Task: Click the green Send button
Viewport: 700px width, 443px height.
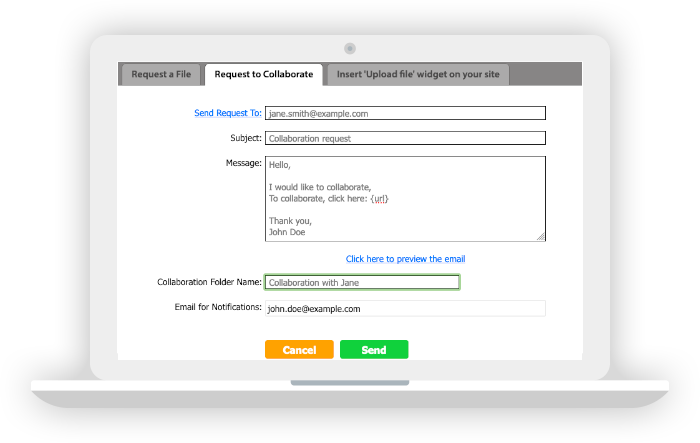Action: [374, 350]
